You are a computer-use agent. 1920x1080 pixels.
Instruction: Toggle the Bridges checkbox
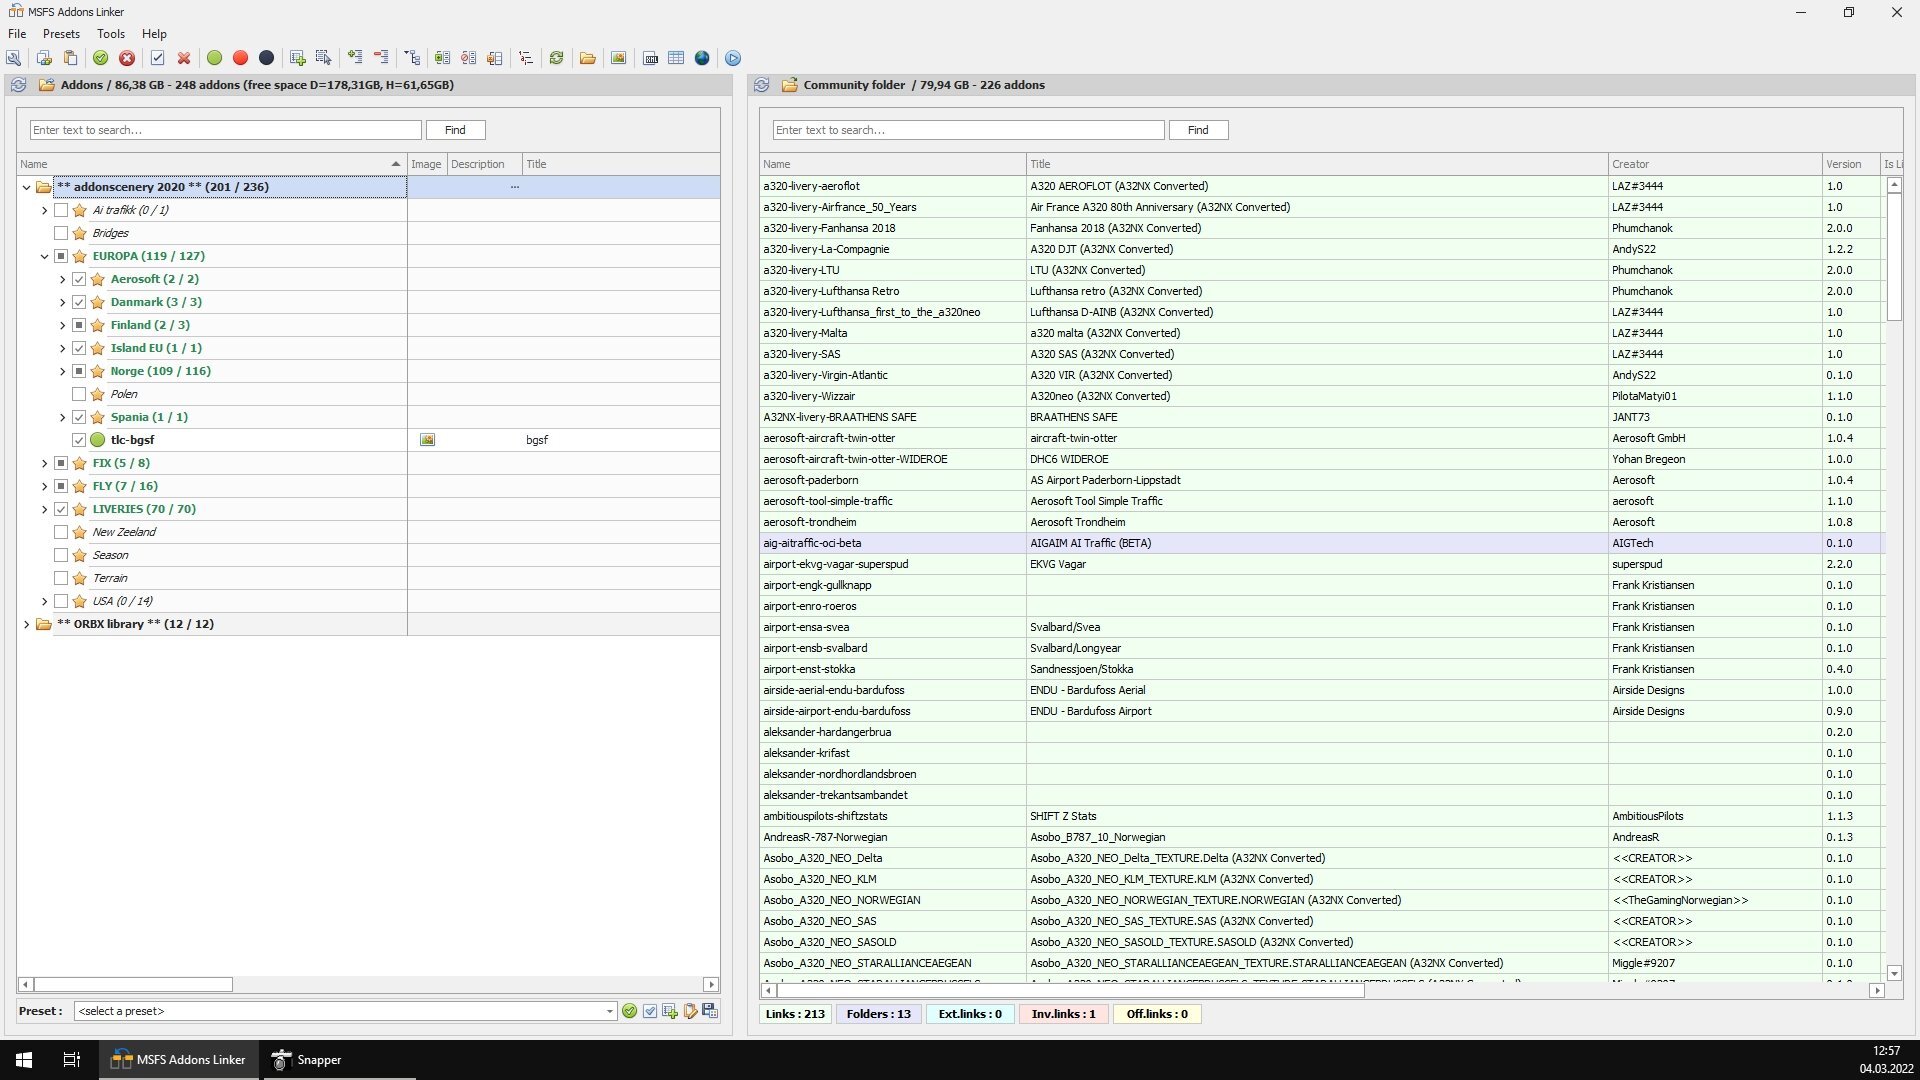click(61, 233)
